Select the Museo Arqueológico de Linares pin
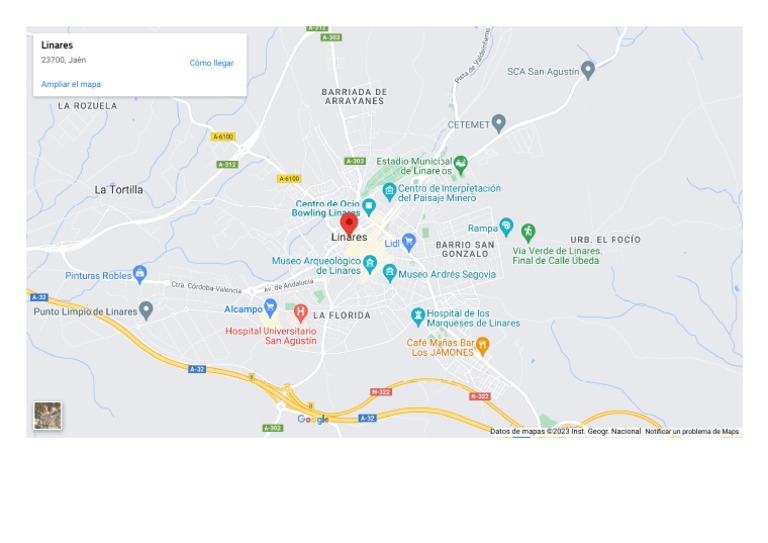 click(370, 264)
